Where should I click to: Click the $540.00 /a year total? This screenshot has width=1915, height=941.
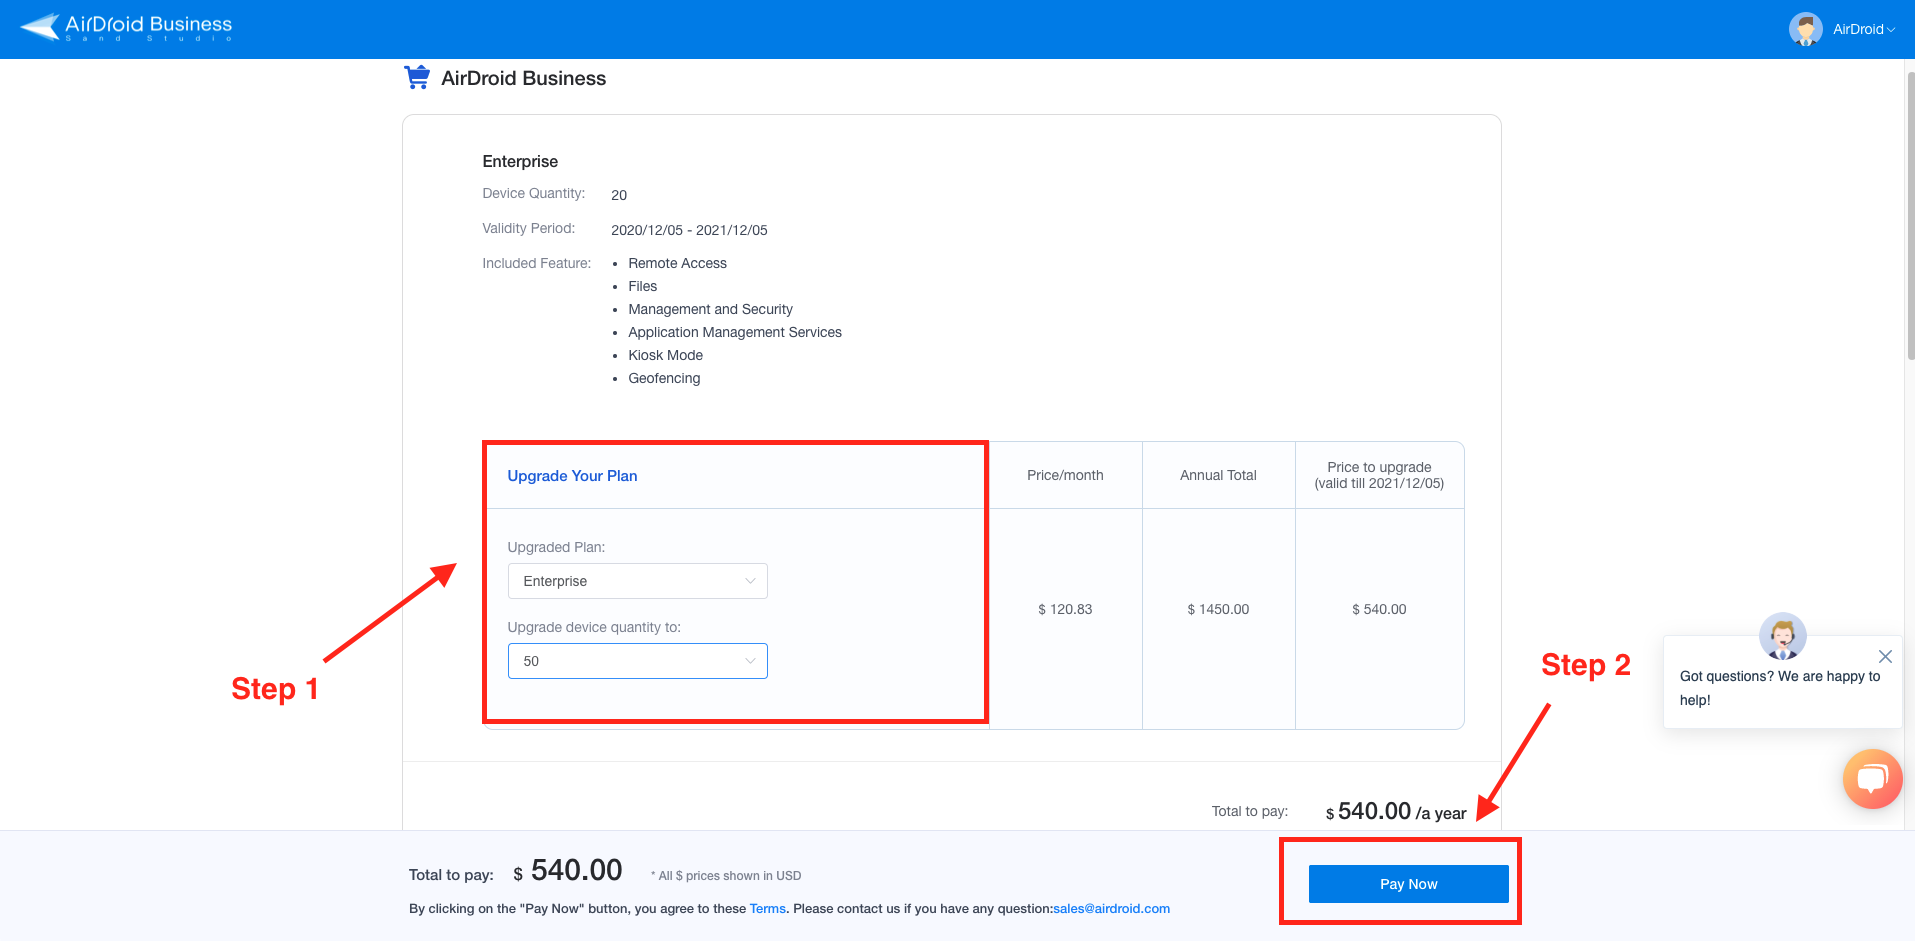click(1396, 811)
